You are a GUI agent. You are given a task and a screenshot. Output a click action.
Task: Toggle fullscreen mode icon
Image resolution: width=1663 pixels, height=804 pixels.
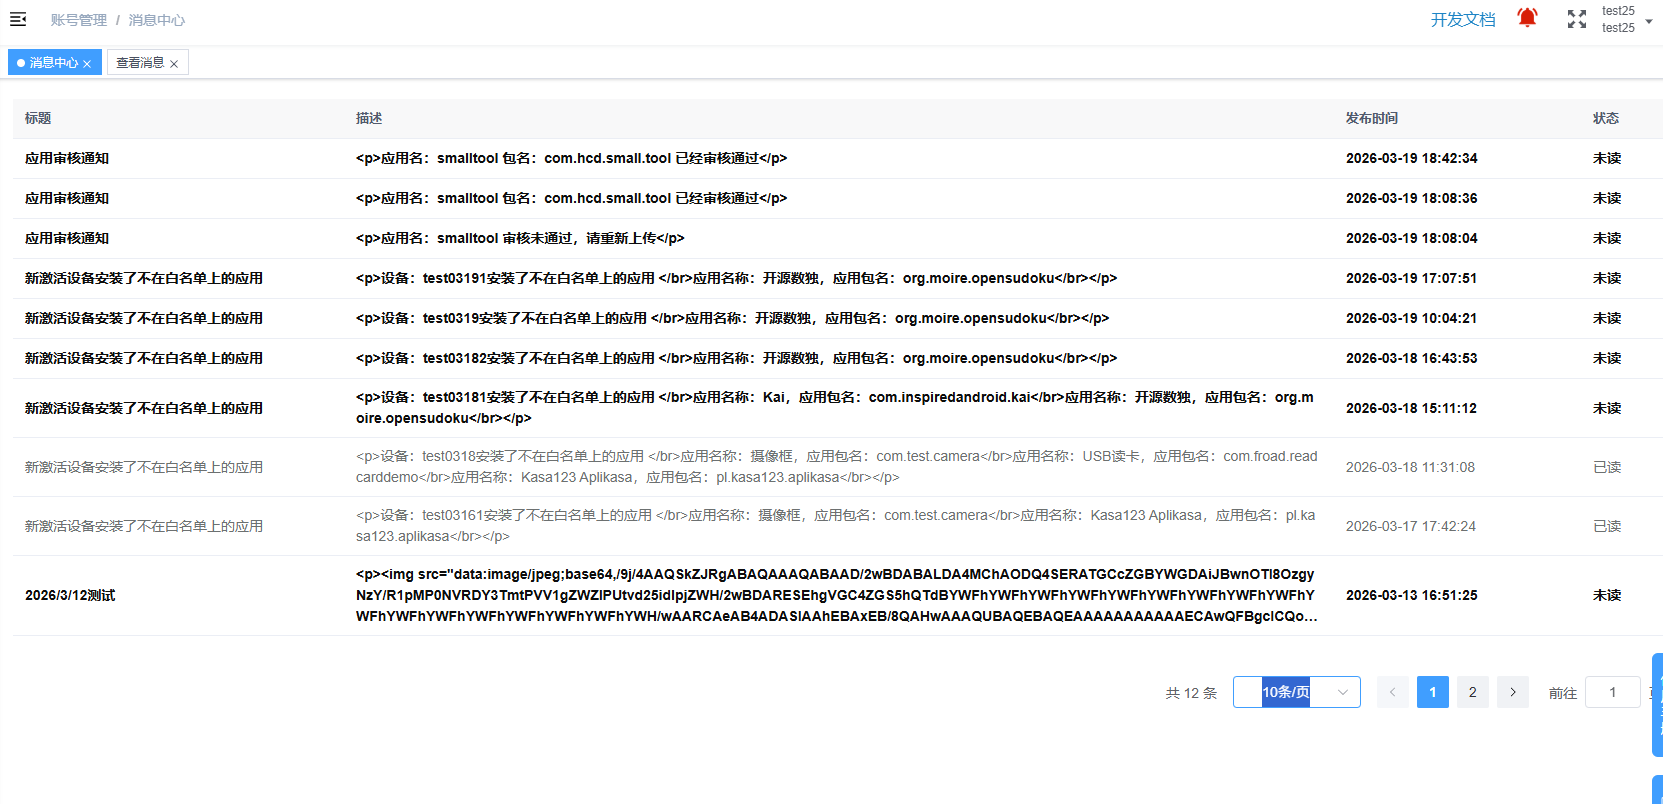pos(1577,19)
